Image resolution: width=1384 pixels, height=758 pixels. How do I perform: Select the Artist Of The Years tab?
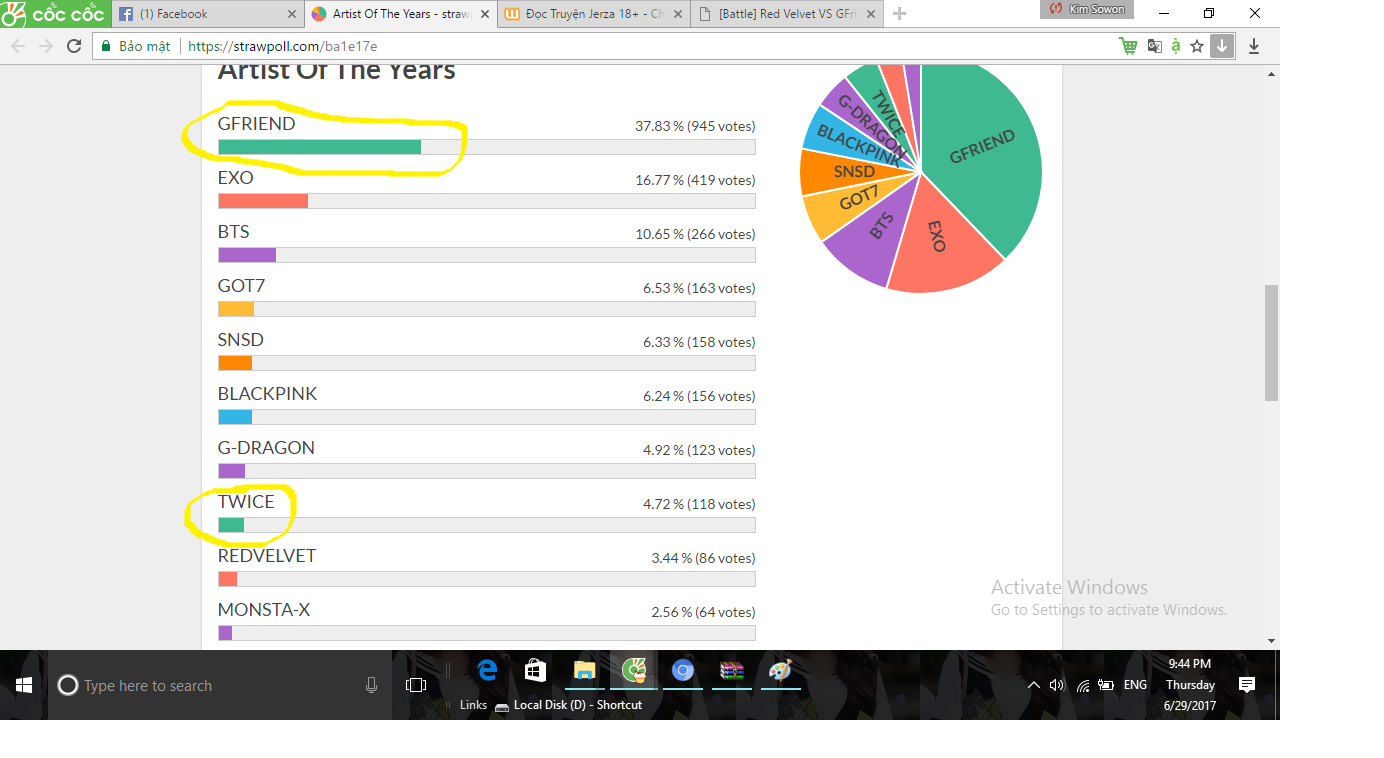400,14
